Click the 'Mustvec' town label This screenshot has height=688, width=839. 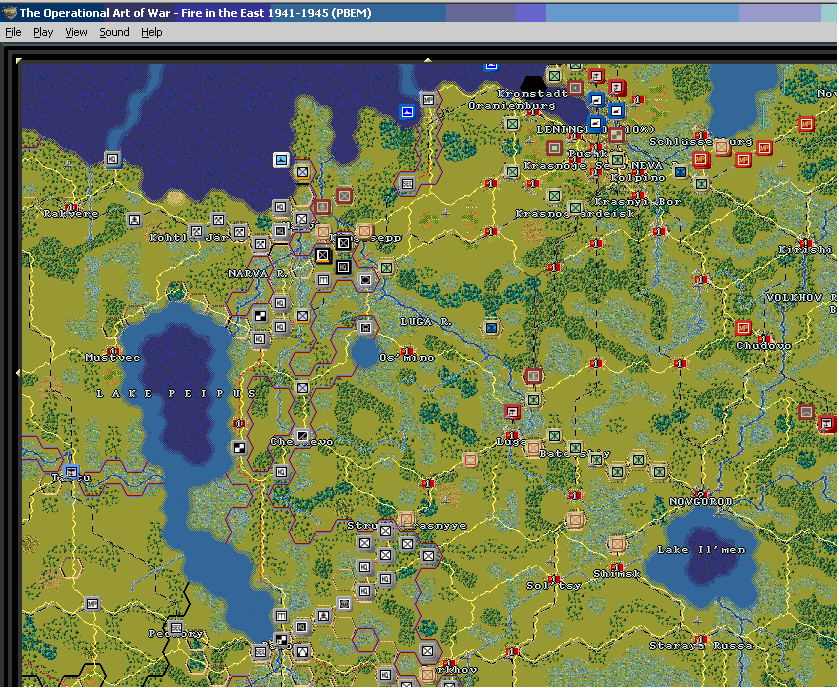click(x=113, y=357)
